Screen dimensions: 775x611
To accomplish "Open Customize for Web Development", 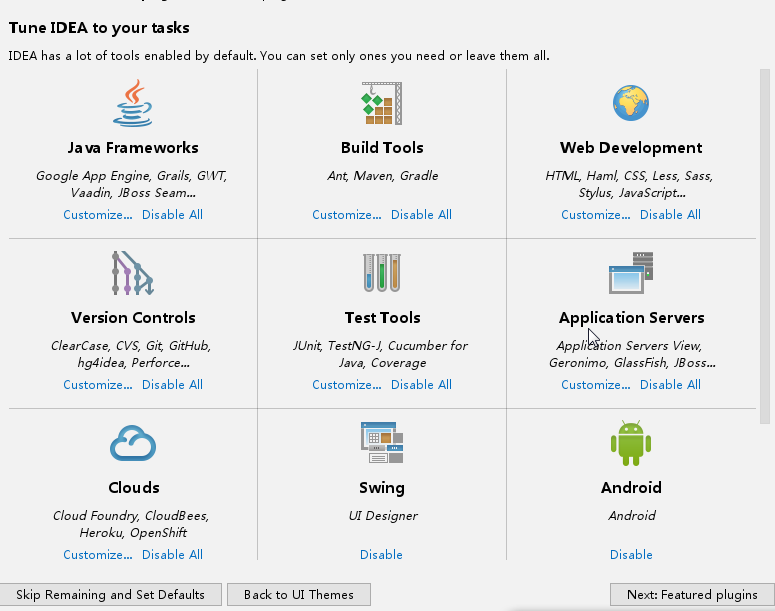I will coord(596,215).
